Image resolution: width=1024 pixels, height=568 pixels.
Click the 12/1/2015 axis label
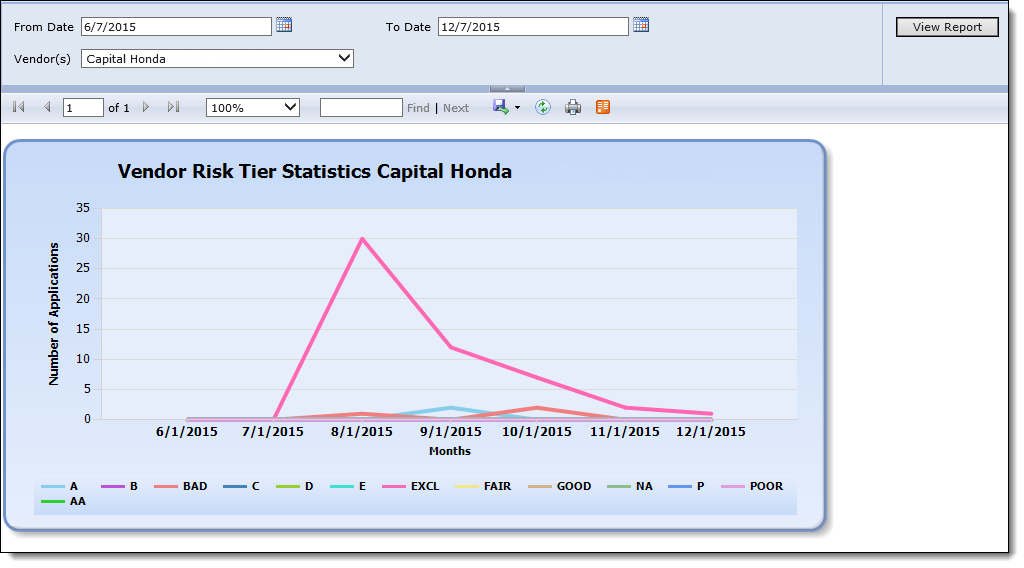pos(711,432)
